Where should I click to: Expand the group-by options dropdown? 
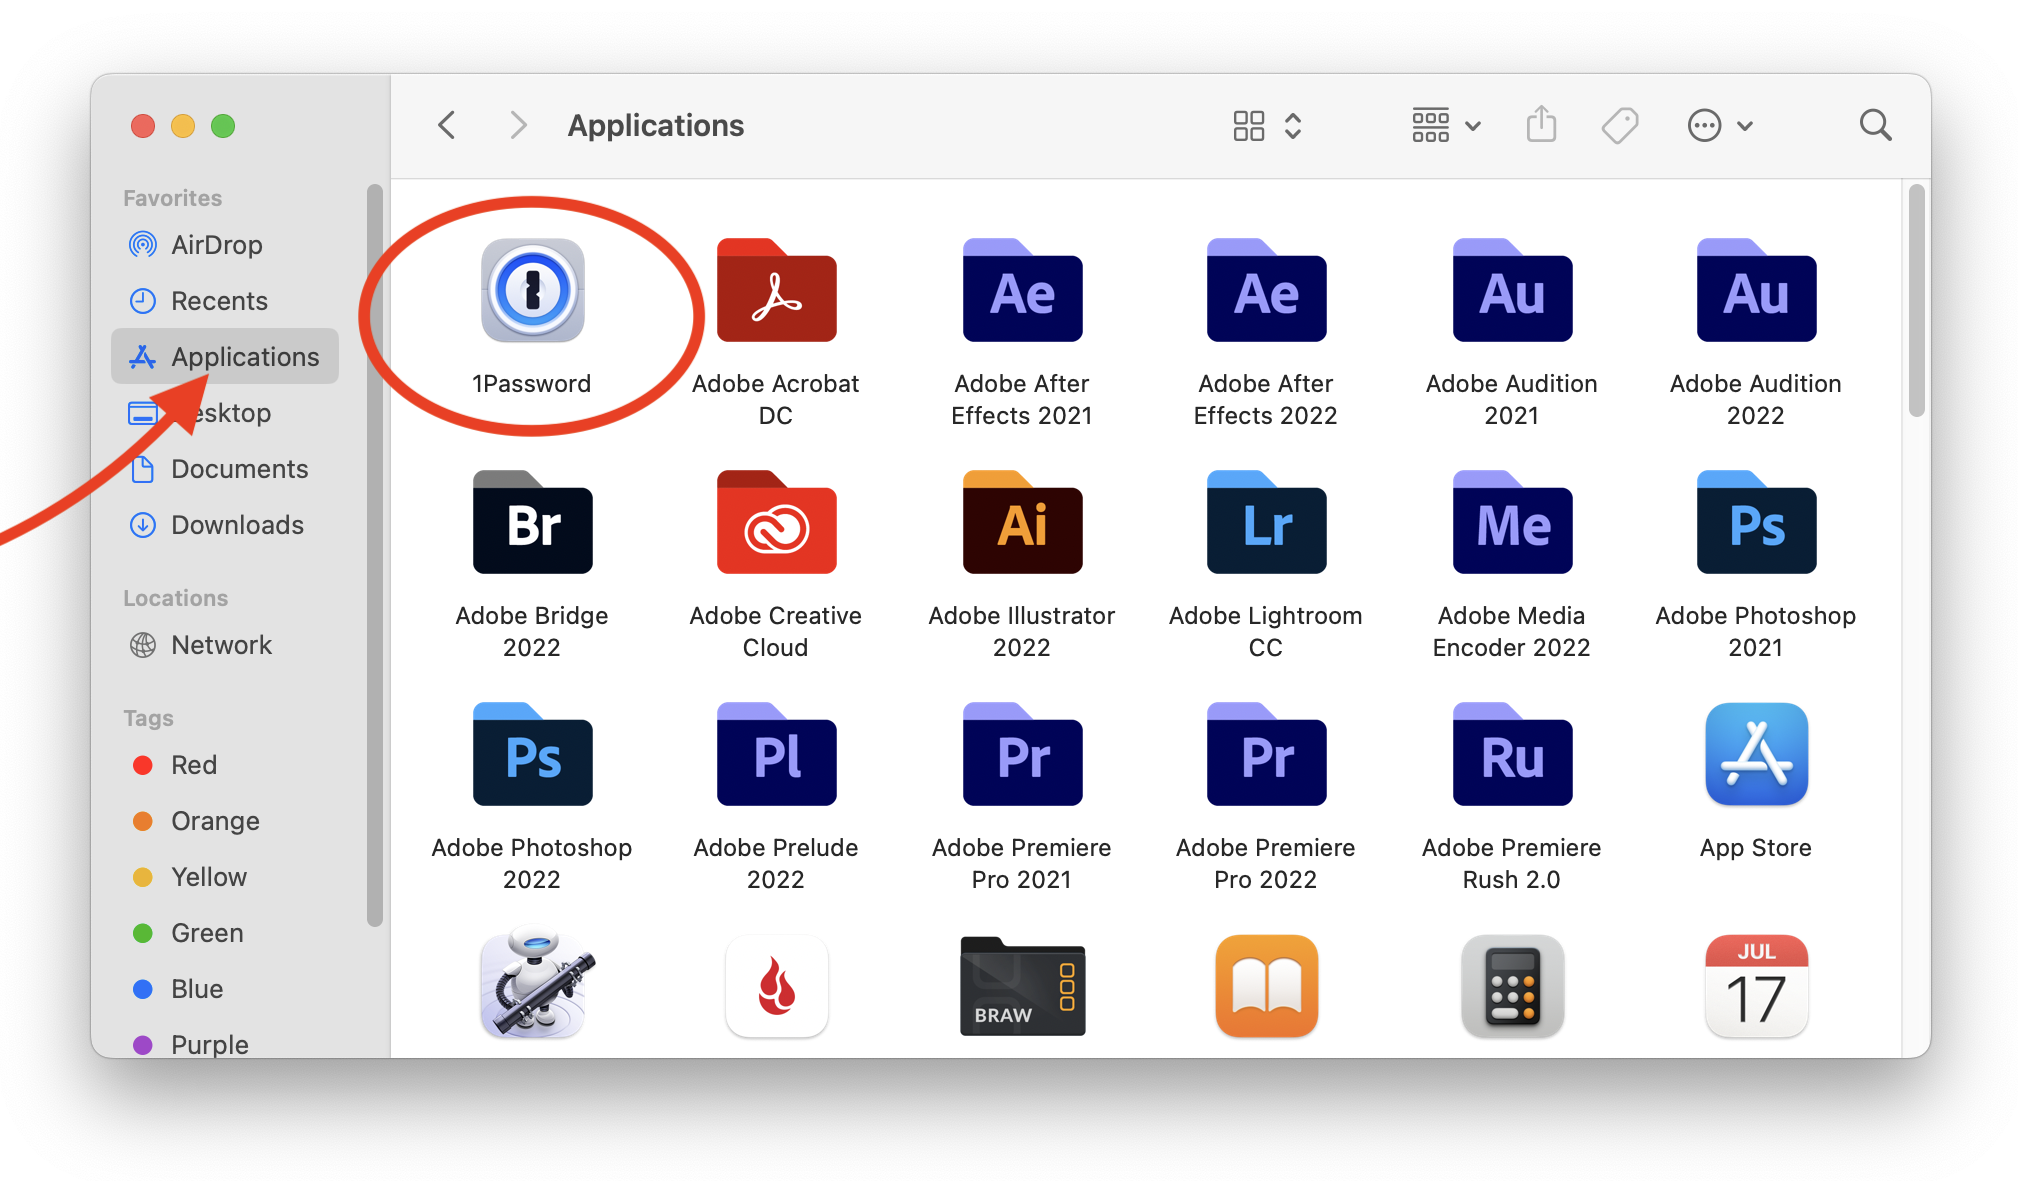point(1445,126)
